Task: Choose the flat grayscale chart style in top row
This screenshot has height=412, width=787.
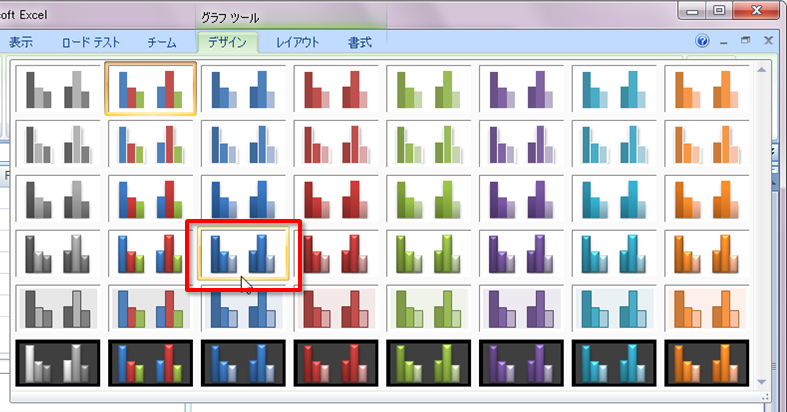Action: coord(58,89)
